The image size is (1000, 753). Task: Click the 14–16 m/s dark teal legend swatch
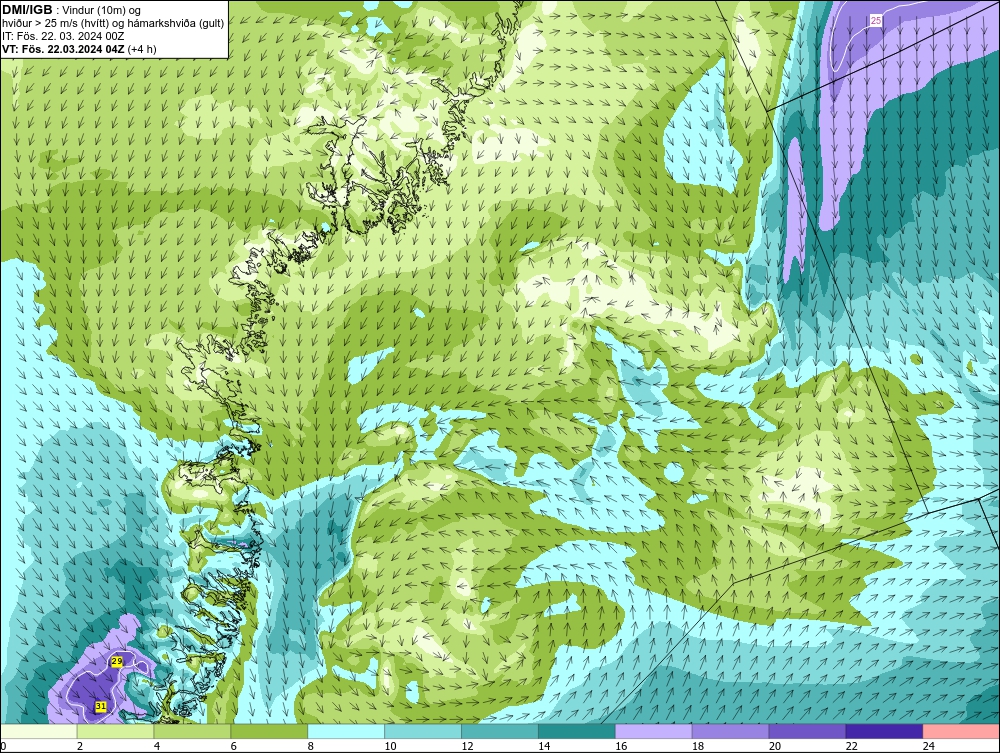coord(577,731)
